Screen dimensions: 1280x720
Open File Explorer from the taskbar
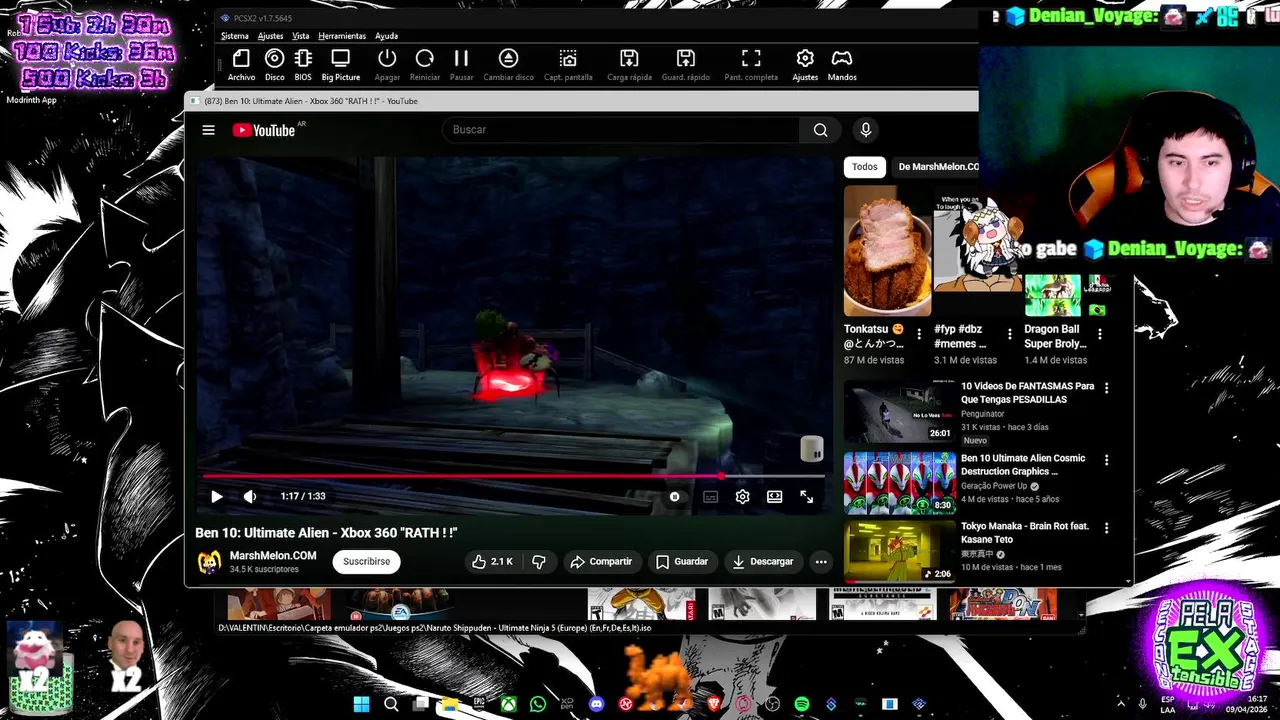pyautogui.click(x=450, y=704)
